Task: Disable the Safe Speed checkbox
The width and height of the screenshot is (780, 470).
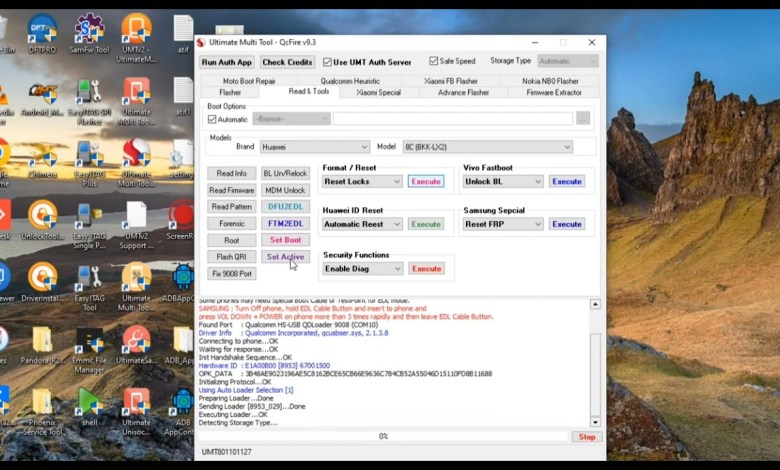Action: (x=434, y=61)
